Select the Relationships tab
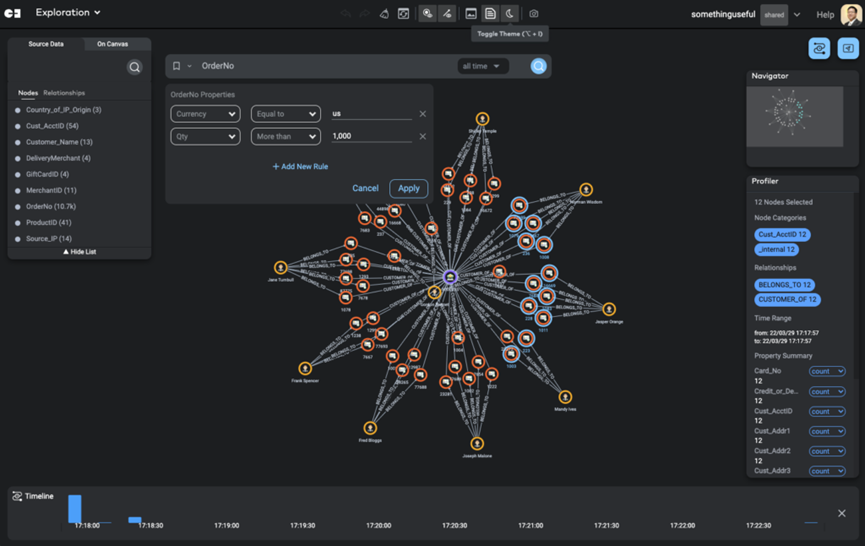This screenshot has height=546, width=865. (64, 93)
